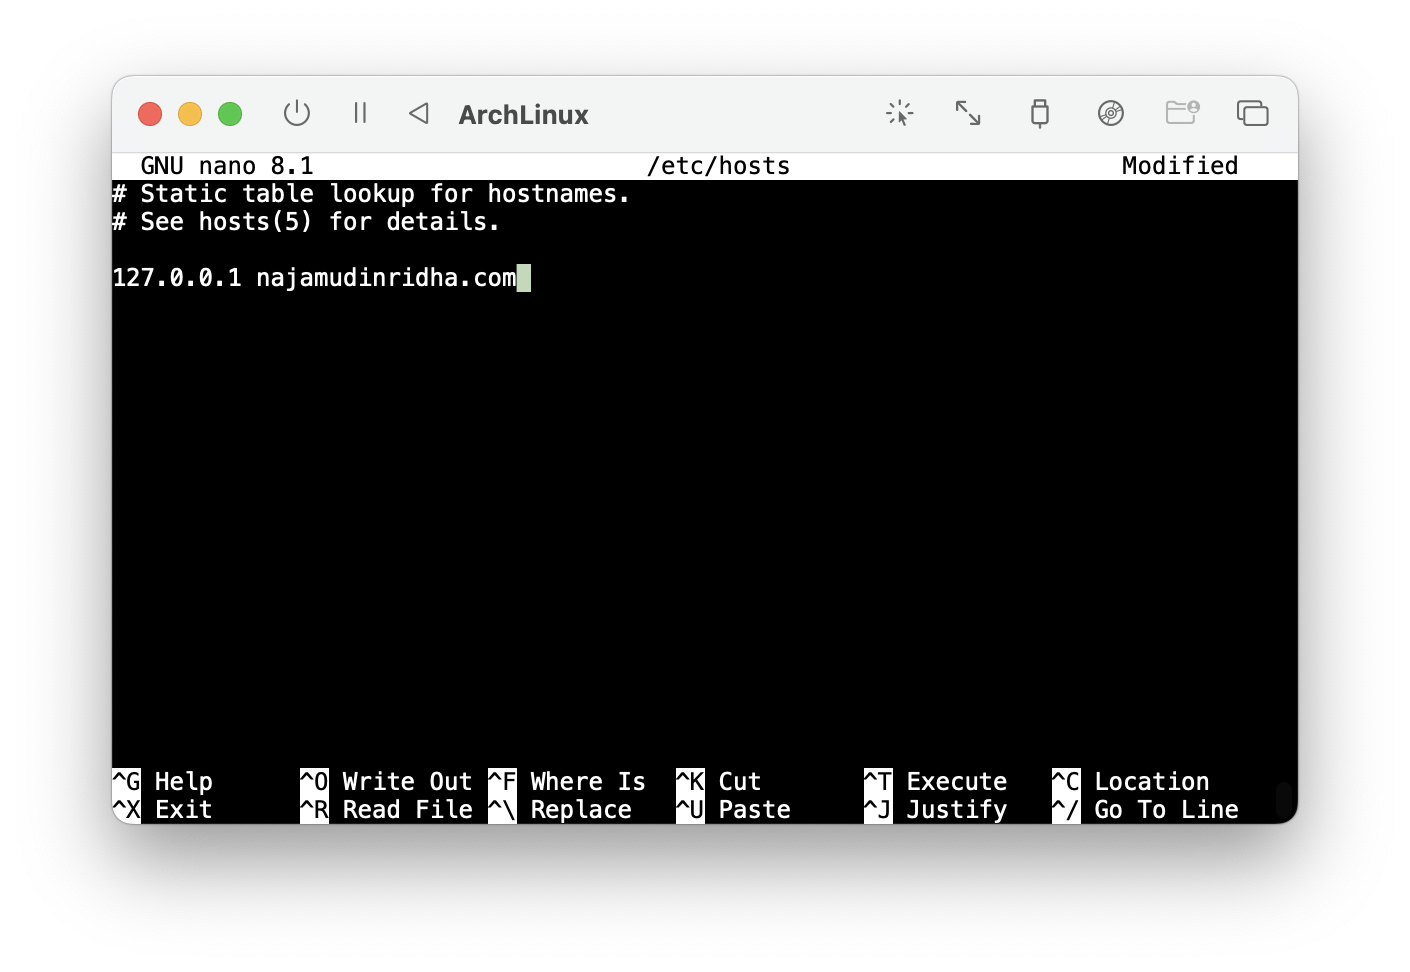Screen dimensions: 1410x972
Task: Click the ArchLinux window title
Action: pyautogui.click(x=524, y=115)
